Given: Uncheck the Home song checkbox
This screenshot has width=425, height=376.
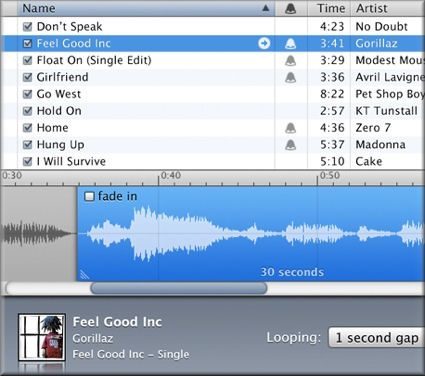Looking at the screenshot, I should [28, 128].
